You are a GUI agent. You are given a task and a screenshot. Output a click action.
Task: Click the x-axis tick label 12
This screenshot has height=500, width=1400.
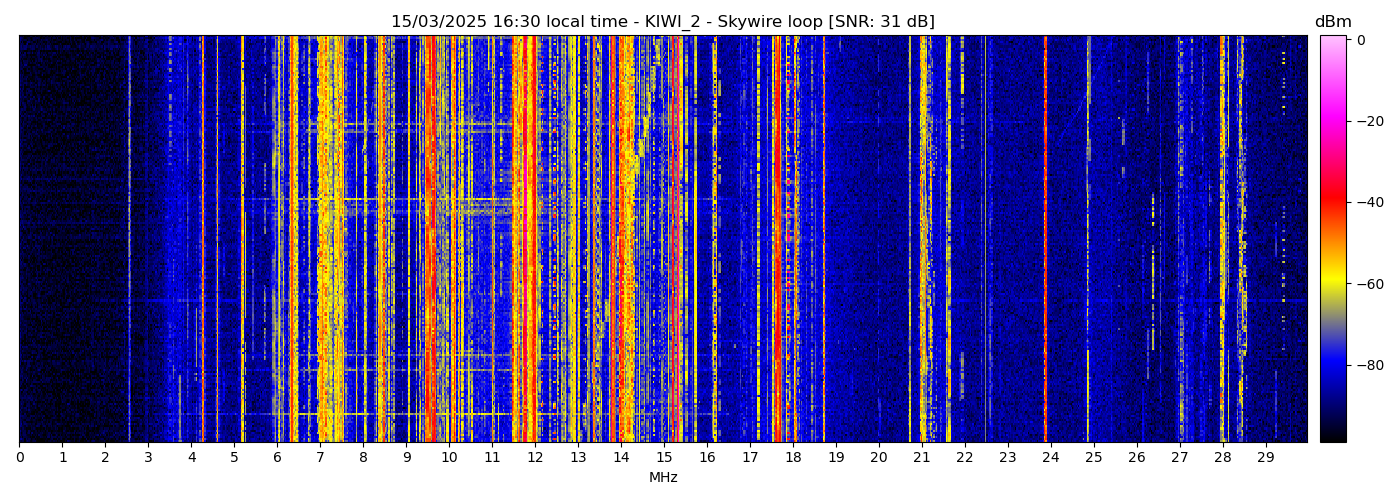click(535, 458)
